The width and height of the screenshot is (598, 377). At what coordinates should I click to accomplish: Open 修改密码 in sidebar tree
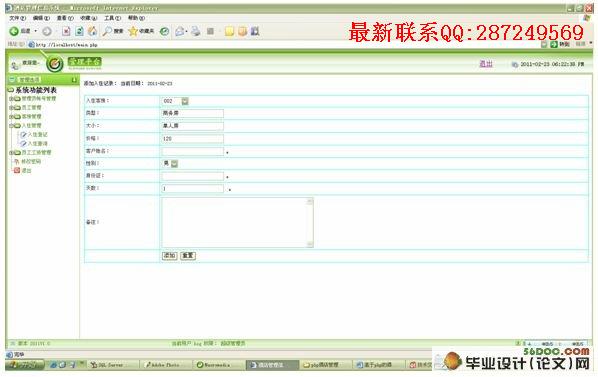(x=31, y=162)
